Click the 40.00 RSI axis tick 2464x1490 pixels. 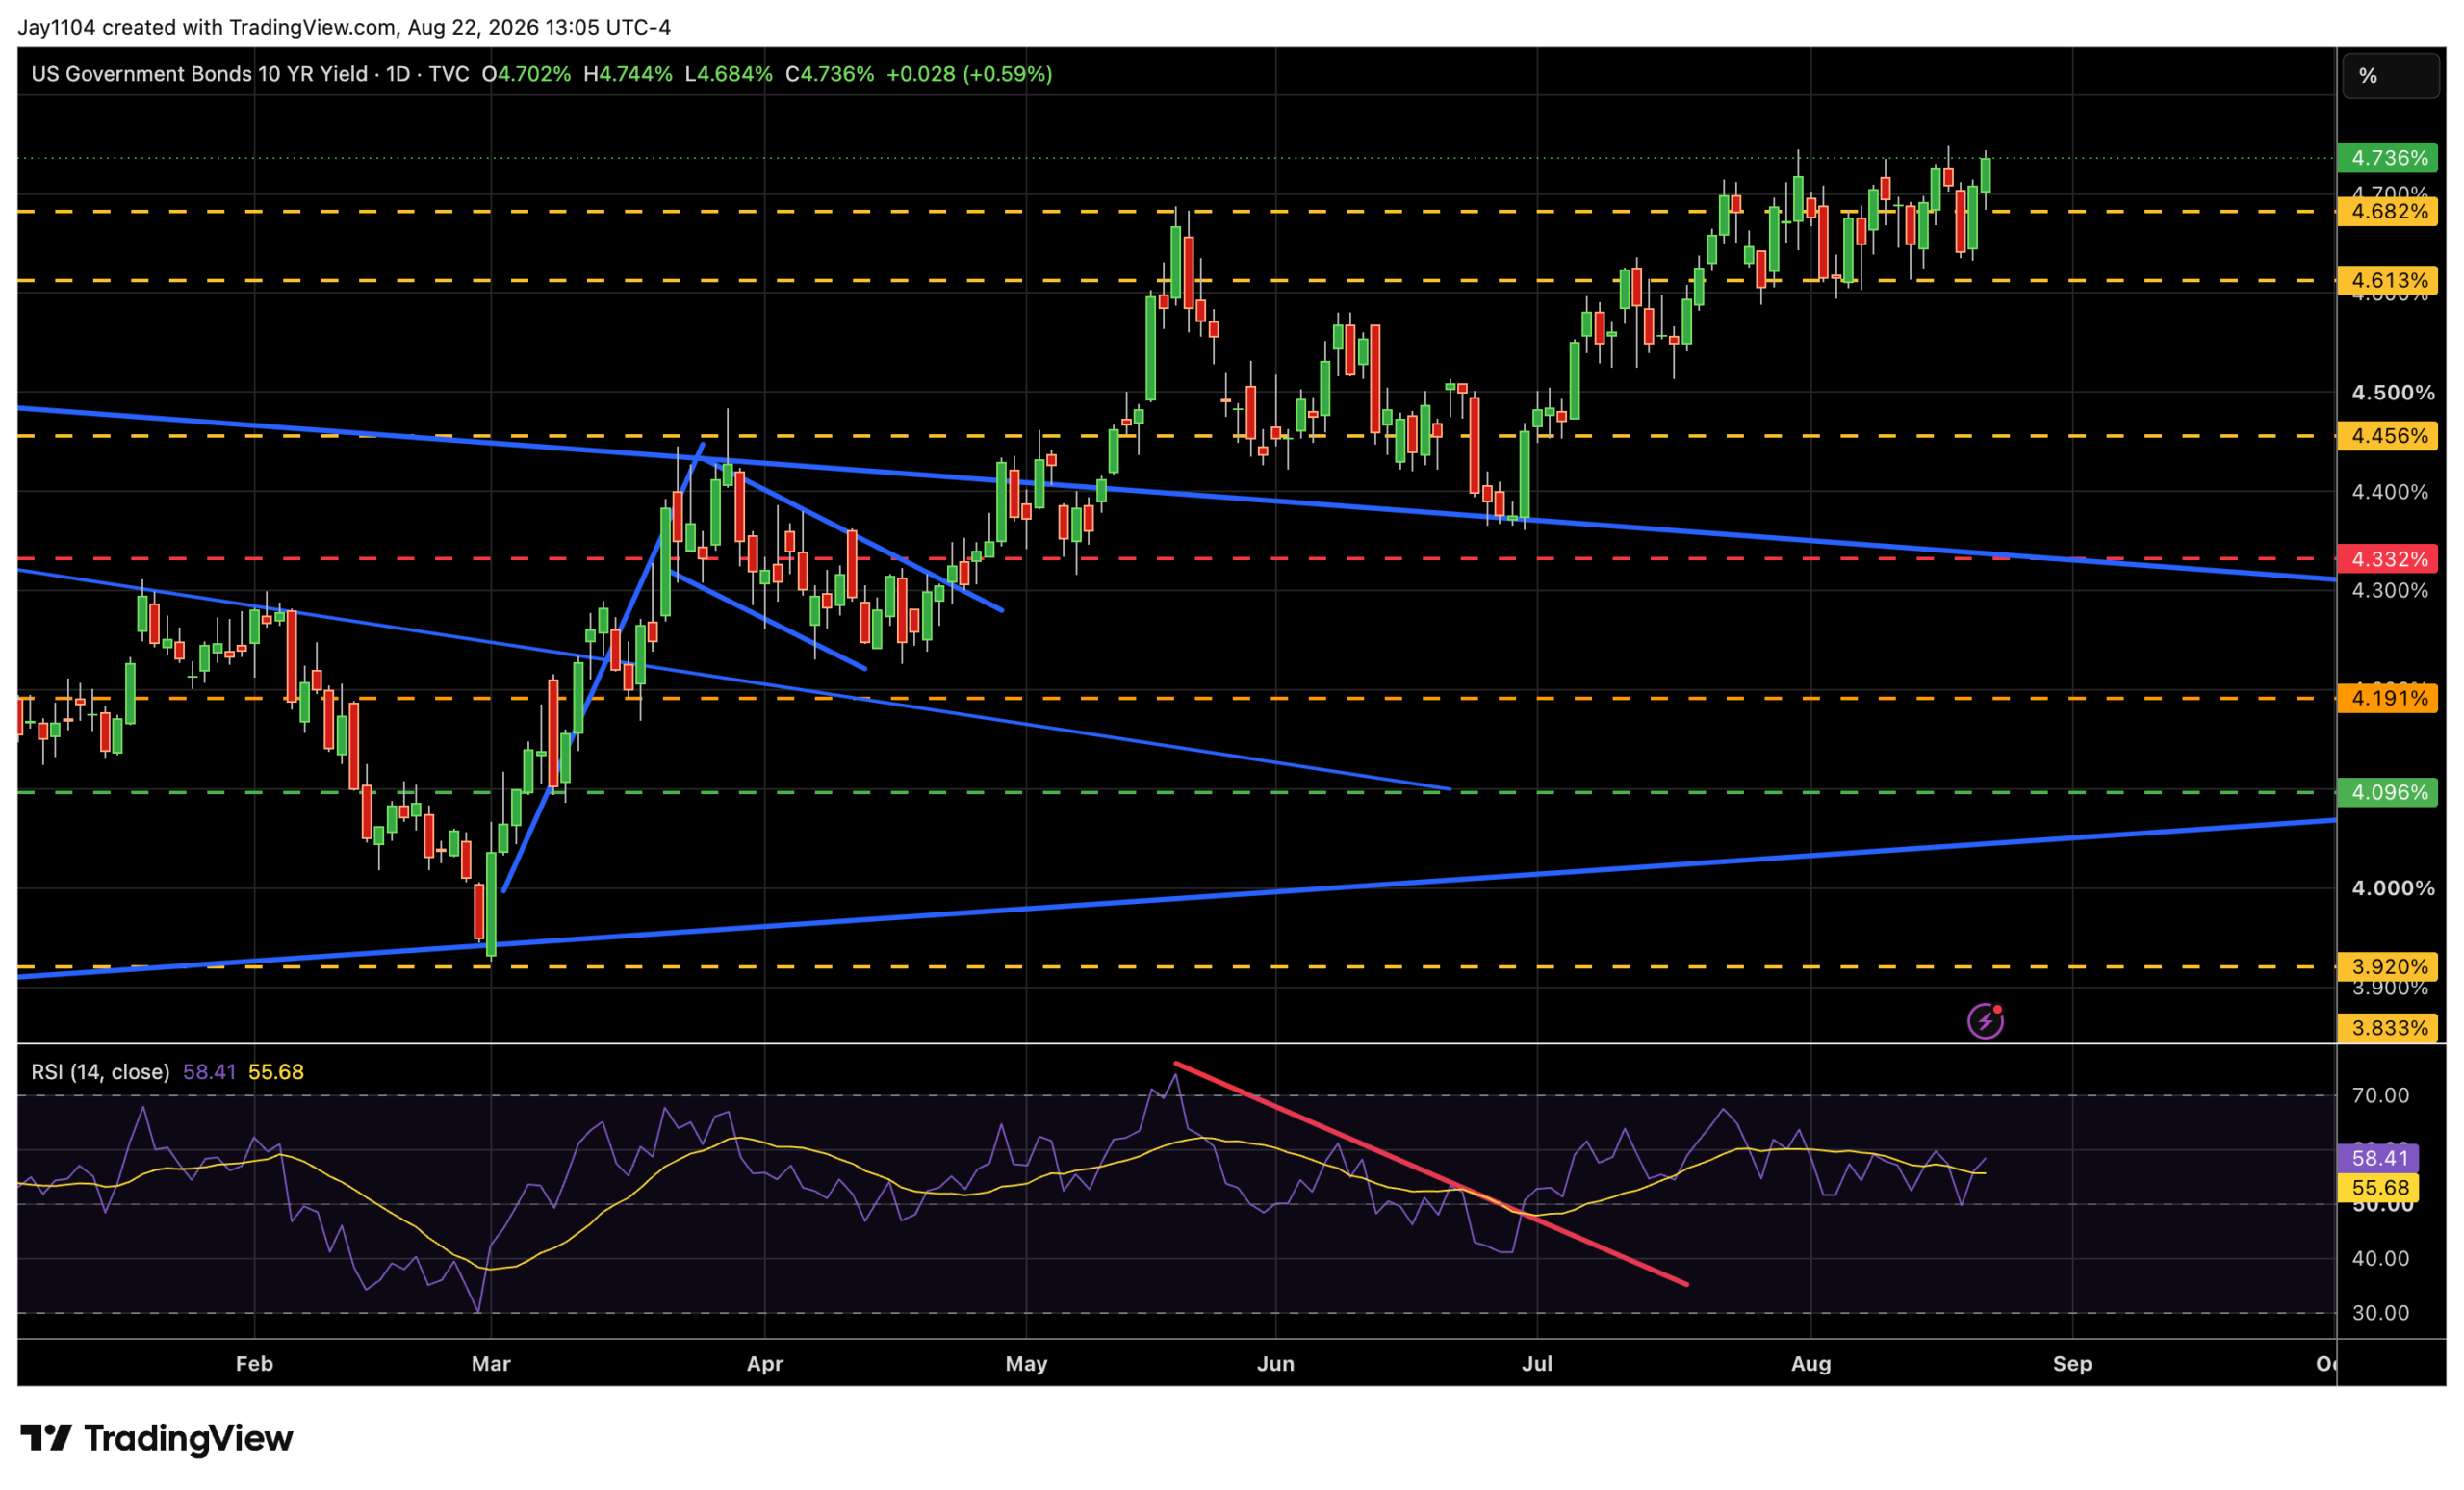click(x=2381, y=1258)
